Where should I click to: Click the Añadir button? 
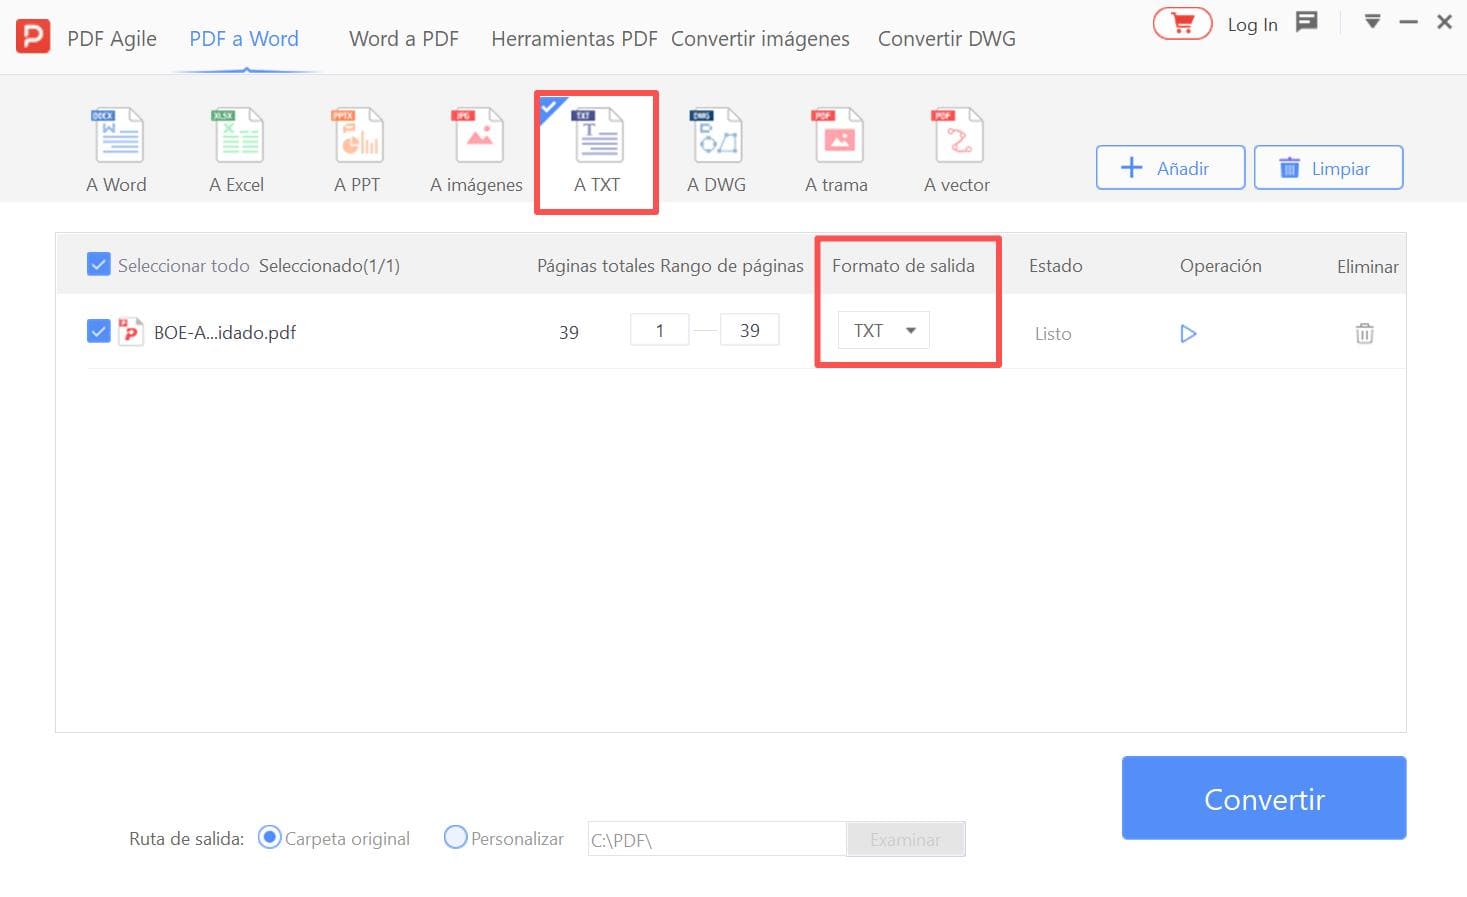tap(1170, 168)
